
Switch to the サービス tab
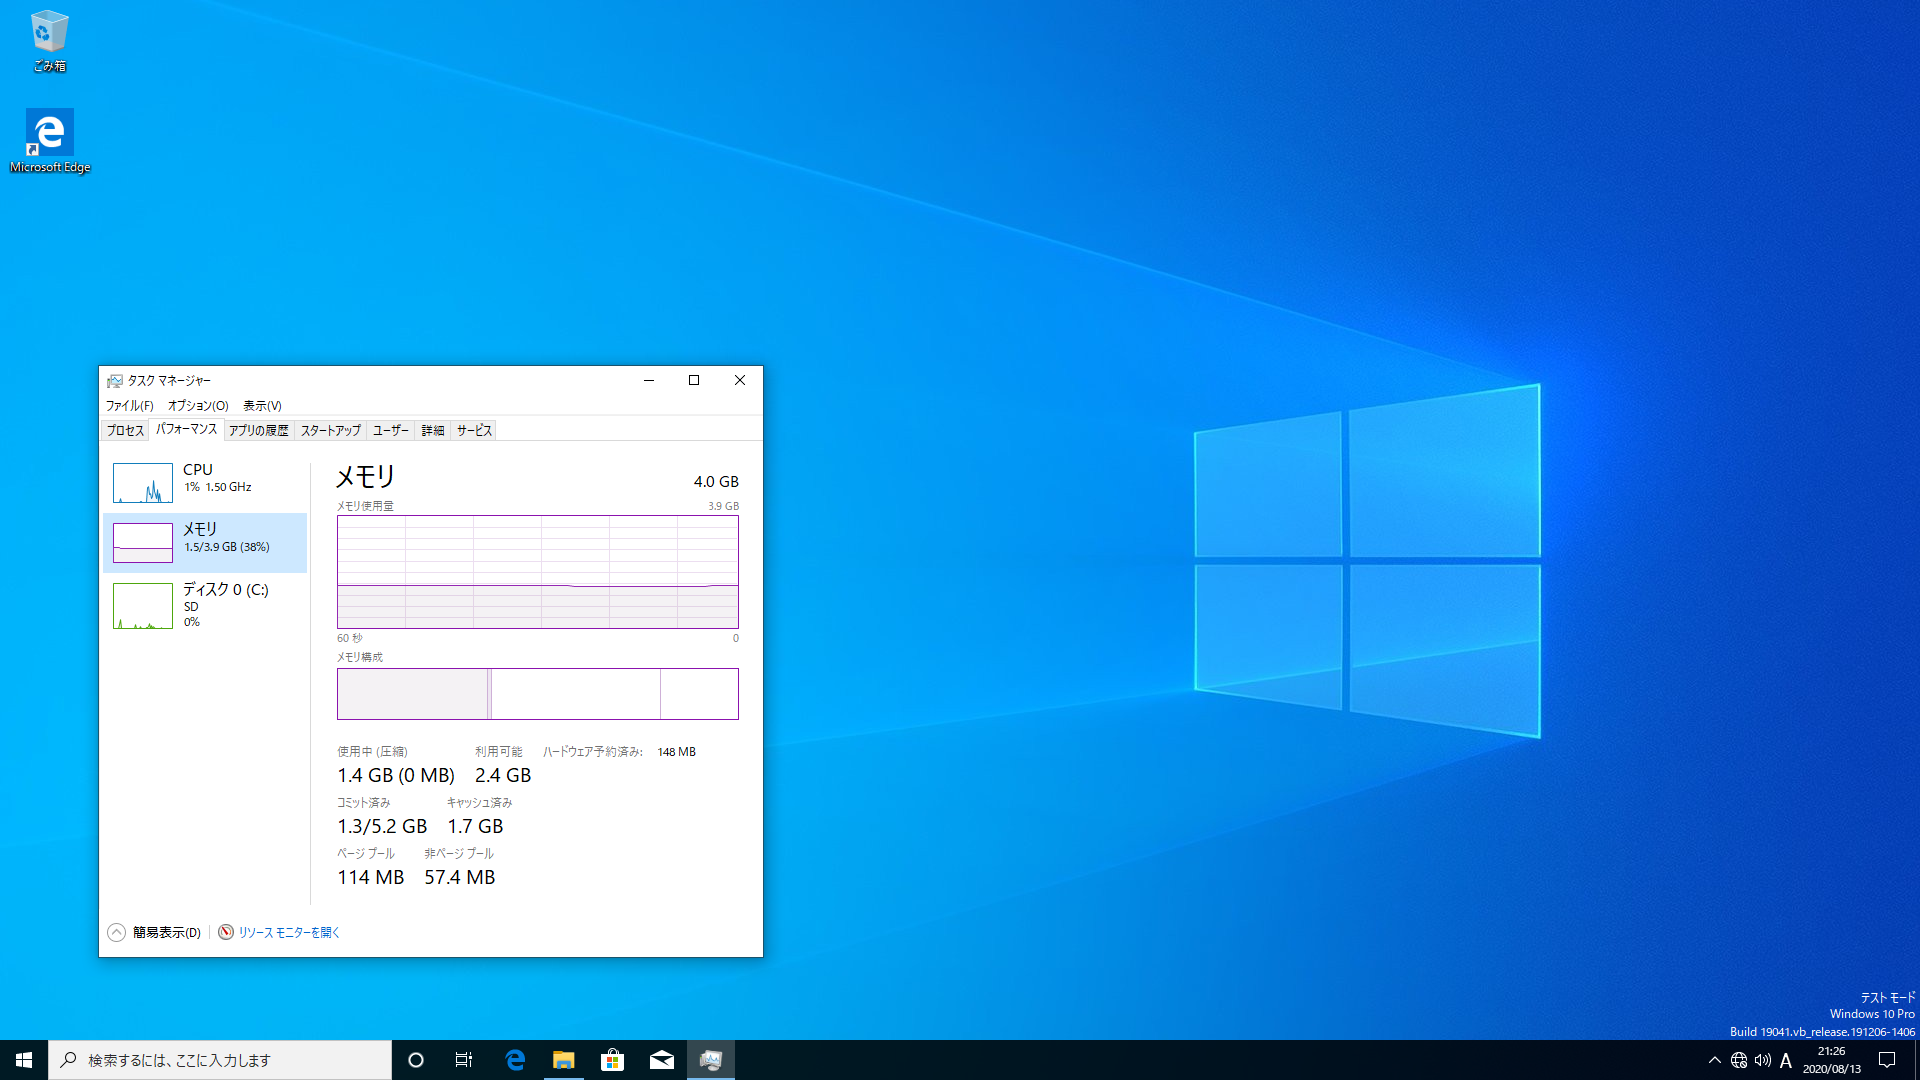coord(474,431)
